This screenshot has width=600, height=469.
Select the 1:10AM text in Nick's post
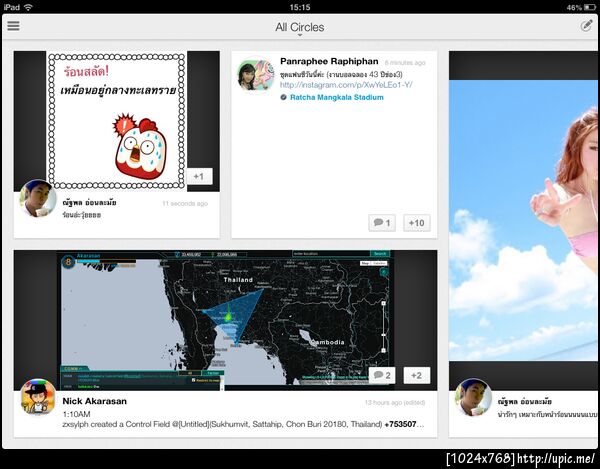[x=76, y=414]
